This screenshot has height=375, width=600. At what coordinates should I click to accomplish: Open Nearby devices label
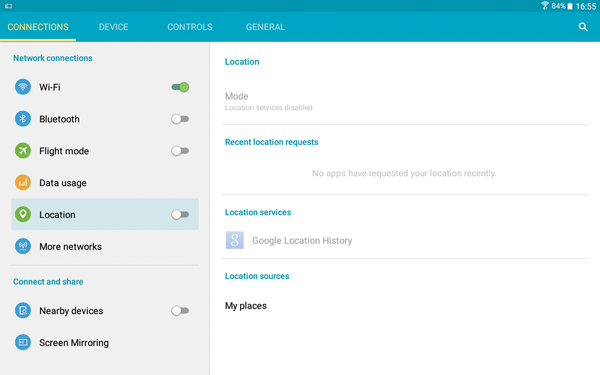point(71,311)
